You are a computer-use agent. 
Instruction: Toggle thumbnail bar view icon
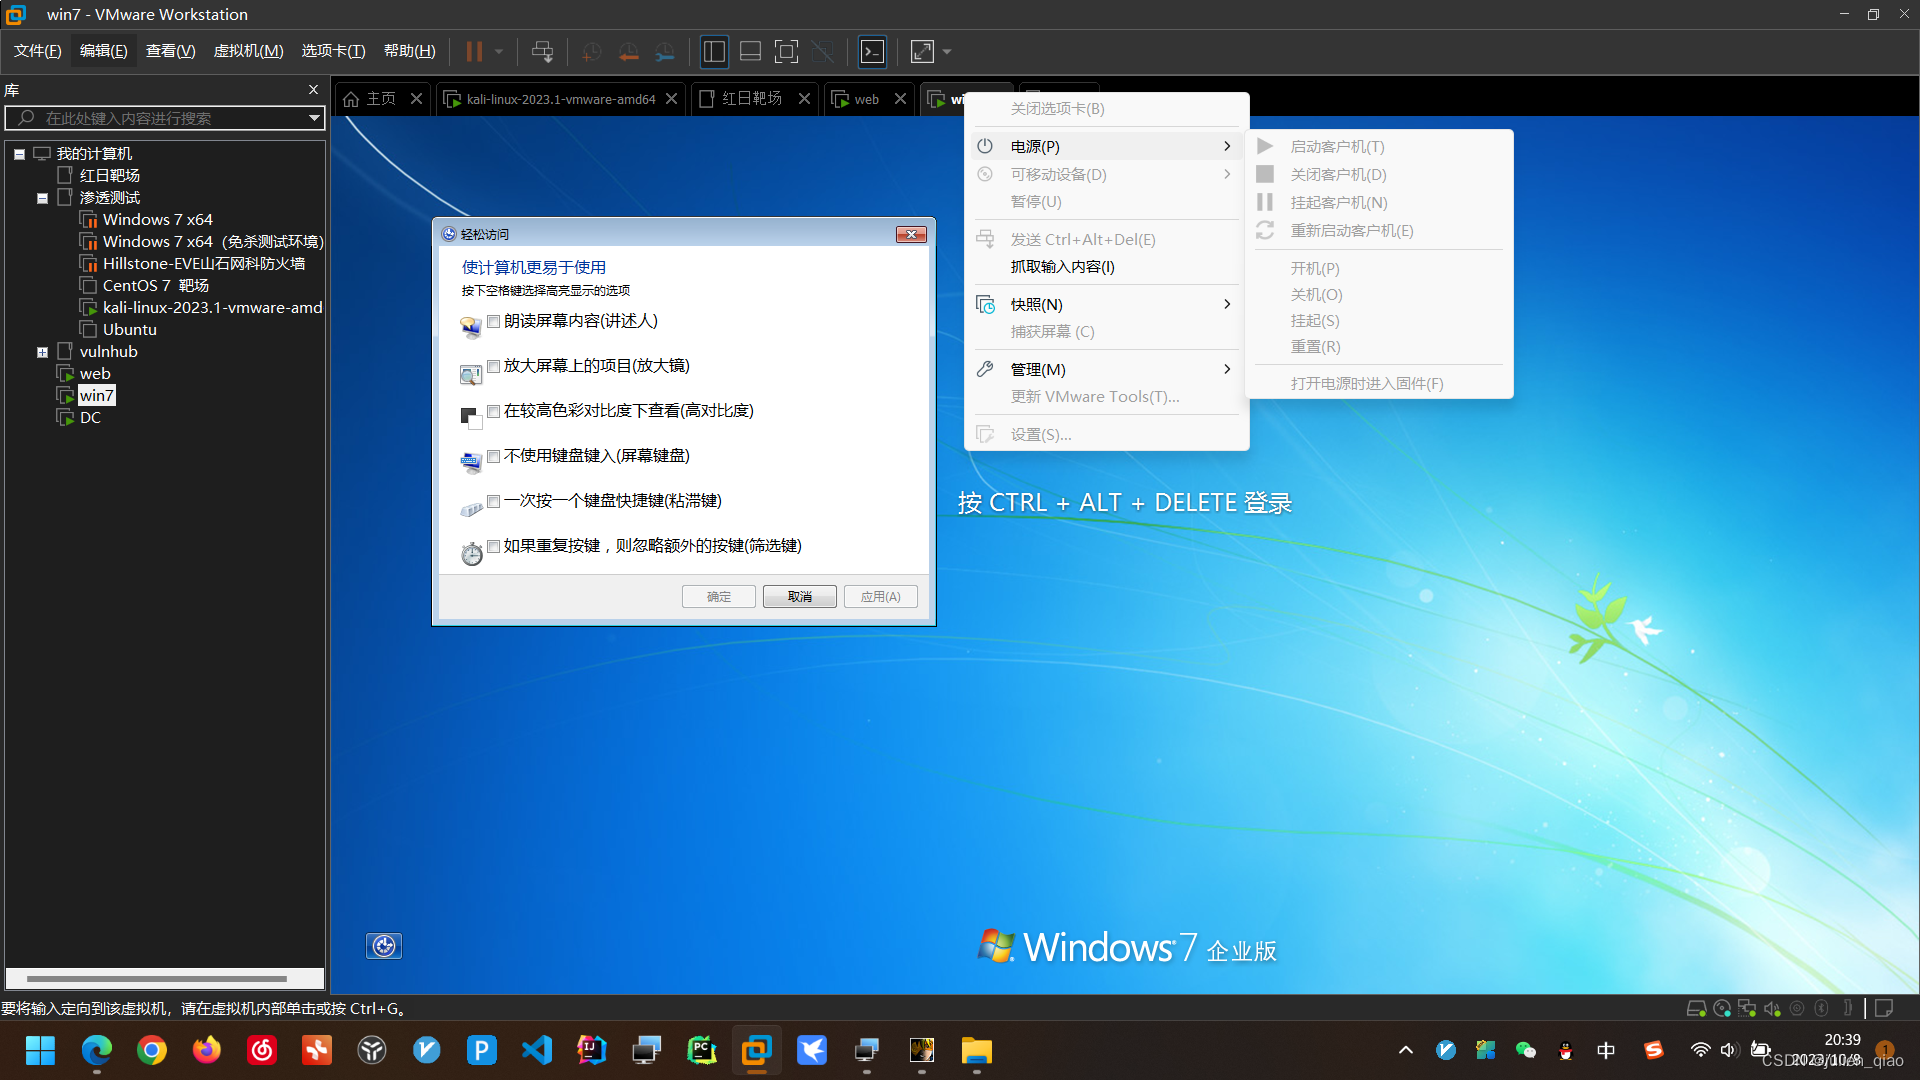(750, 51)
